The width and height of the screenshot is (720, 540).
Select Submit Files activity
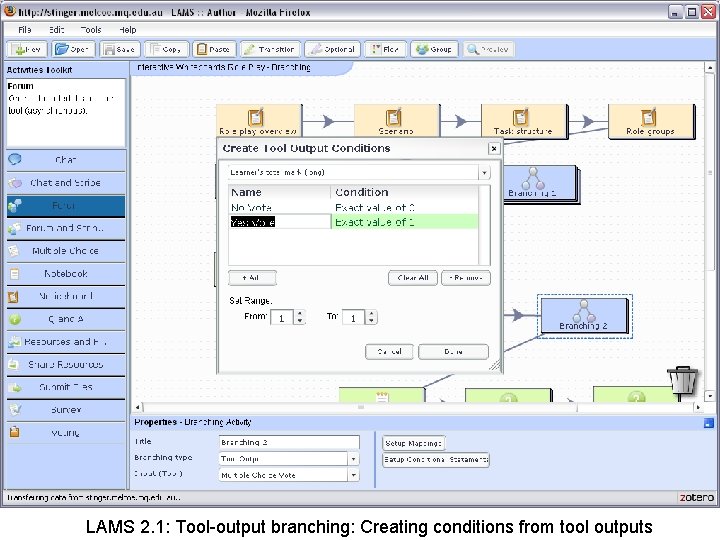66,387
